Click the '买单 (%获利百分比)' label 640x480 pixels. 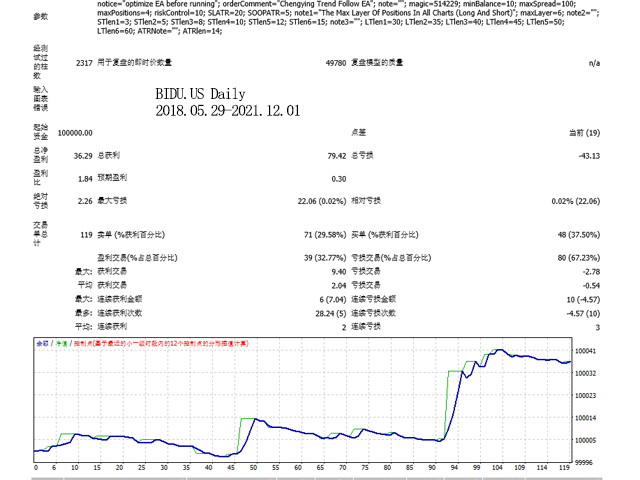click(384, 235)
